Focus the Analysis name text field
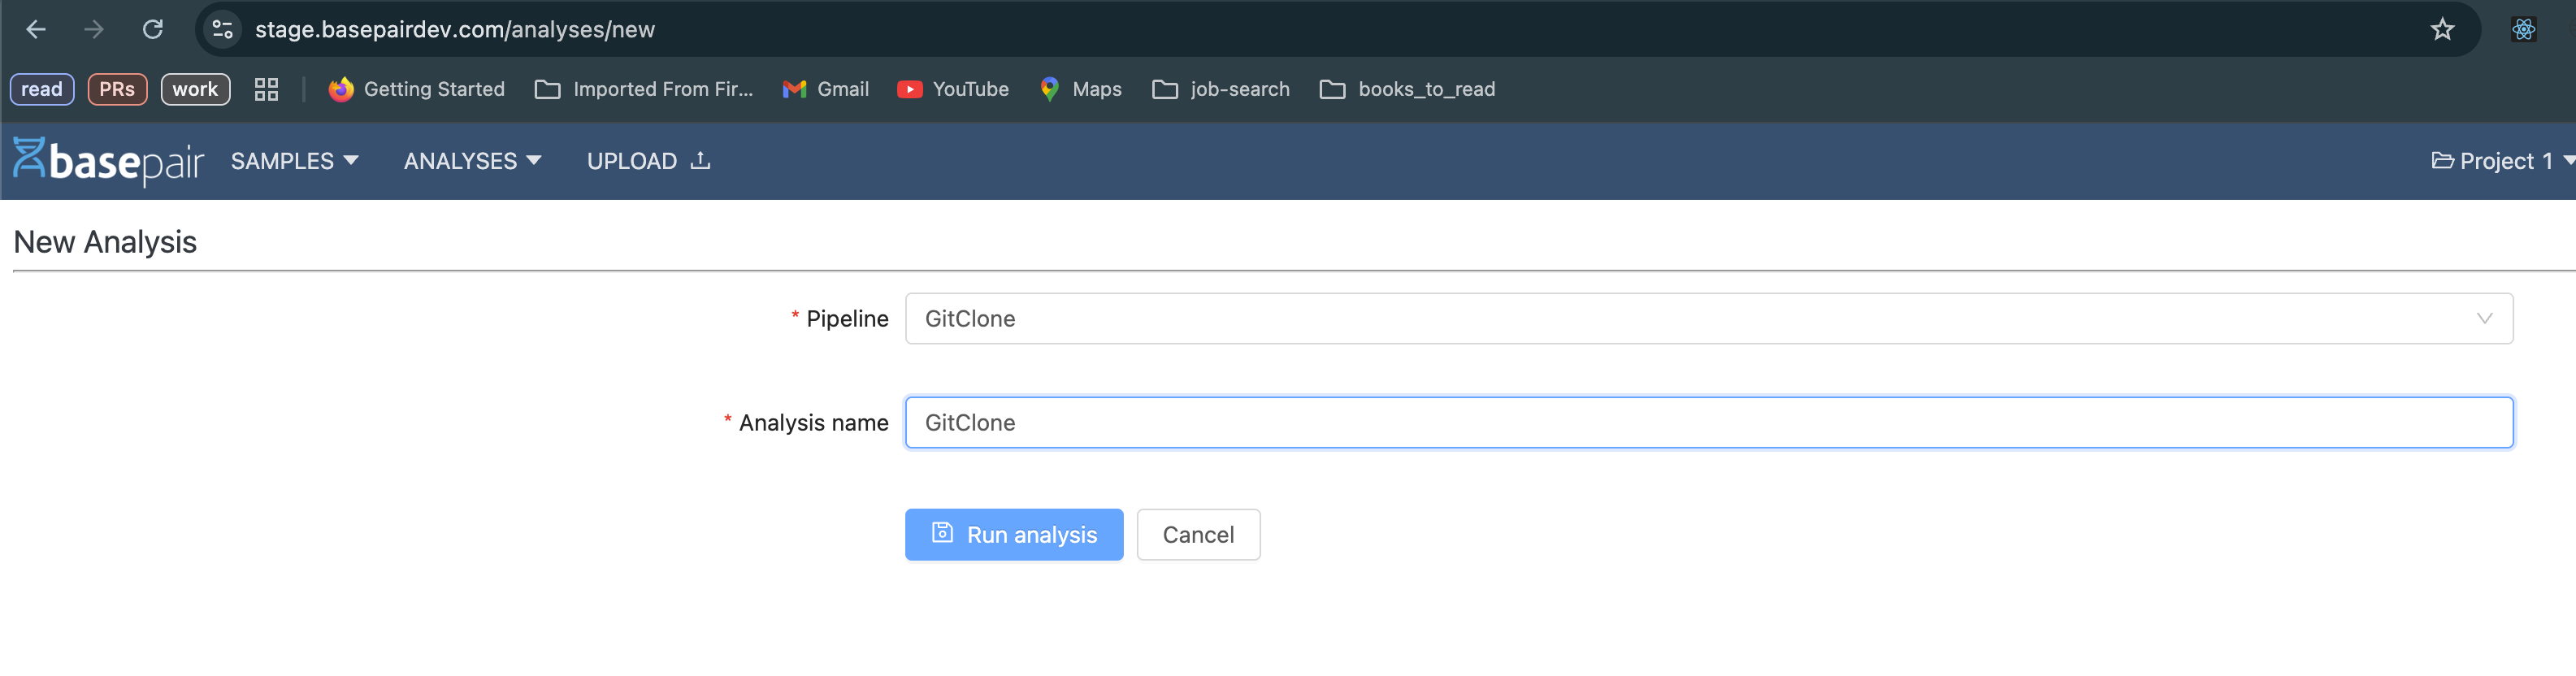Image resolution: width=2576 pixels, height=676 pixels. 1708,423
